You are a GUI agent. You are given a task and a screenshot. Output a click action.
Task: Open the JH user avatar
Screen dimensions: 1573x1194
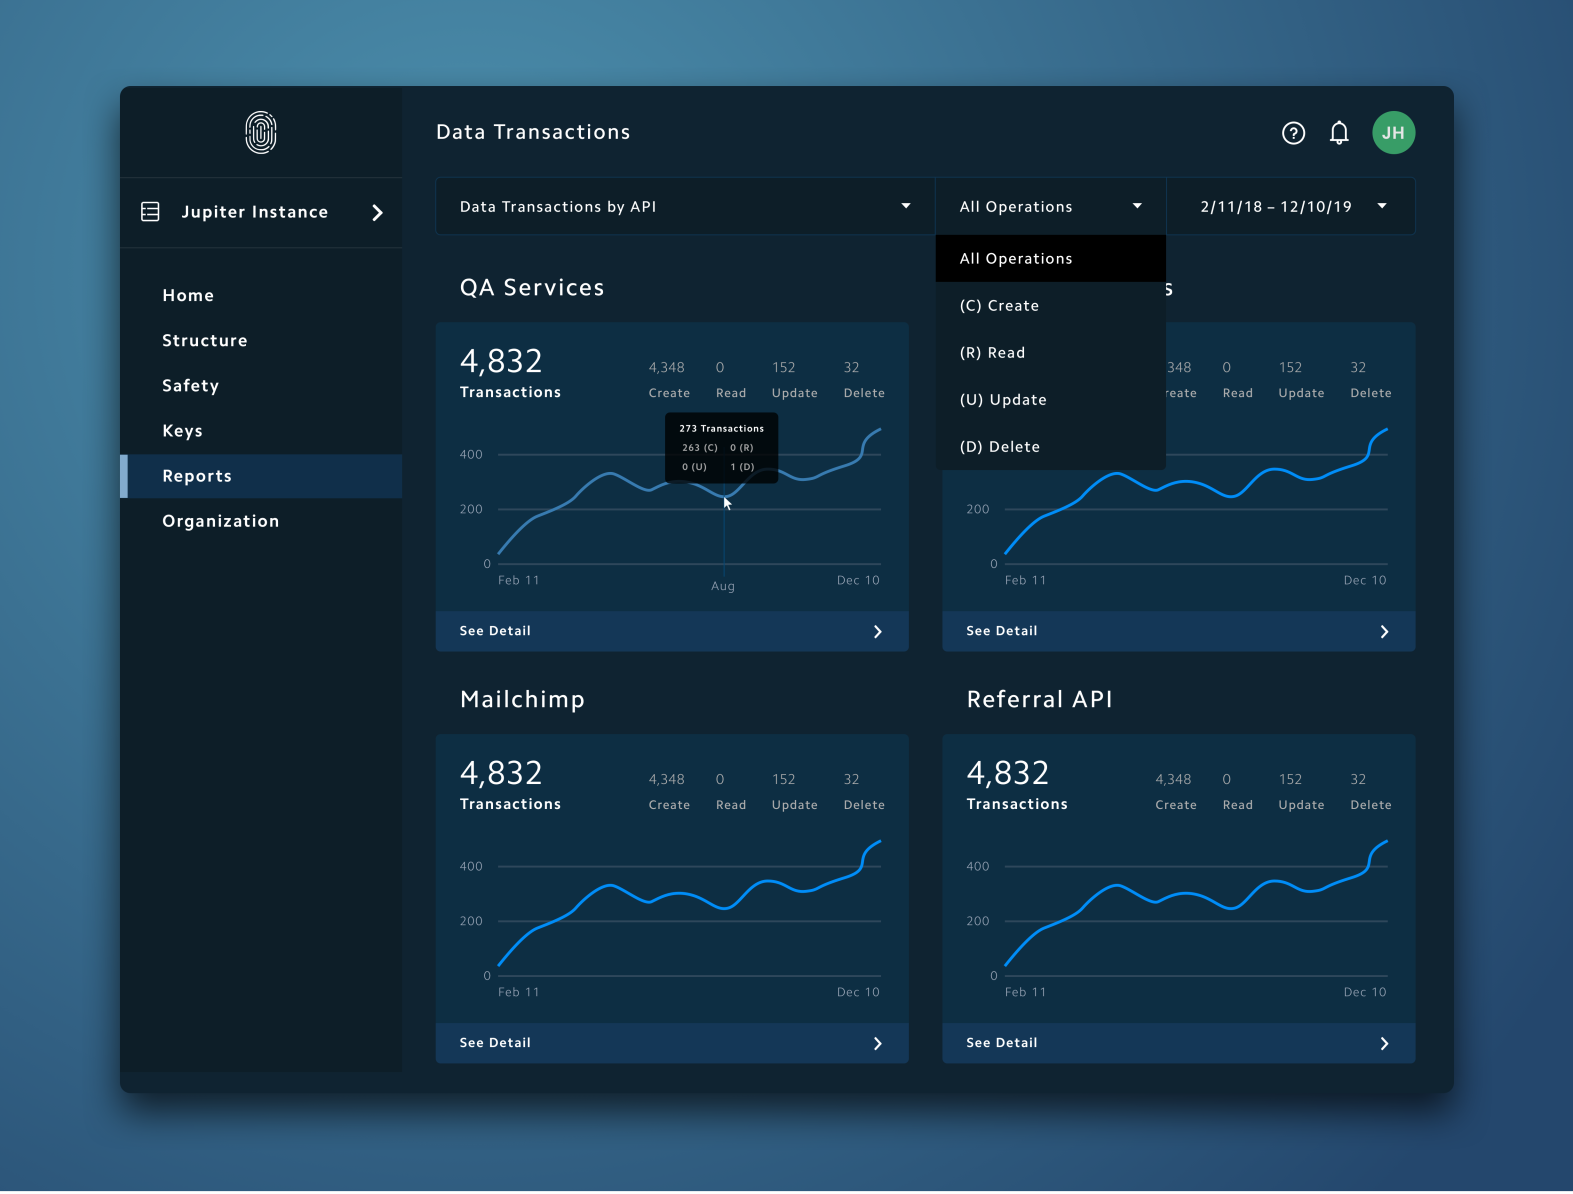(x=1393, y=133)
